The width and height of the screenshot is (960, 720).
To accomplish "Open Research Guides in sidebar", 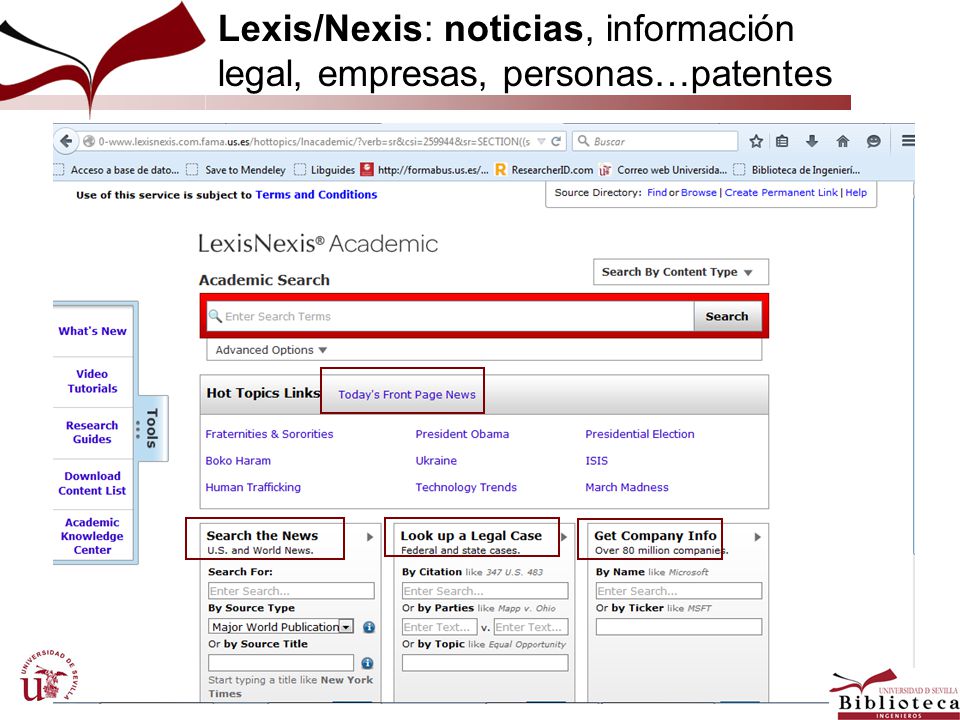I will [92, 432].
